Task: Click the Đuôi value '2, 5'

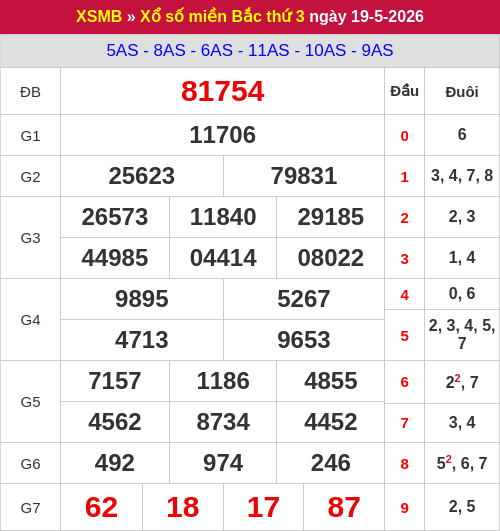Action: coord(462,507)
